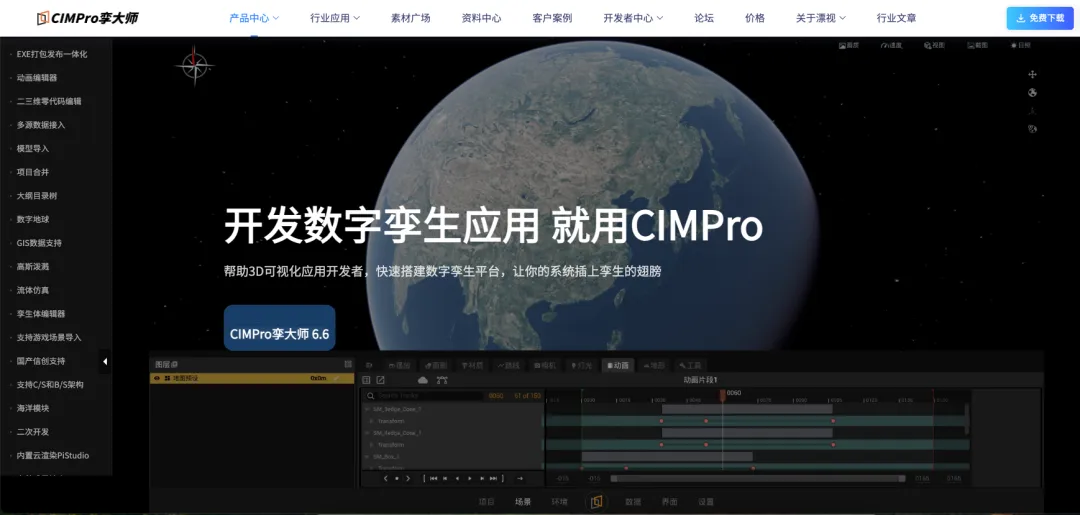Click the panel toggle icon left of 图层 tab
1080x515 pixels.
point(369,366)
